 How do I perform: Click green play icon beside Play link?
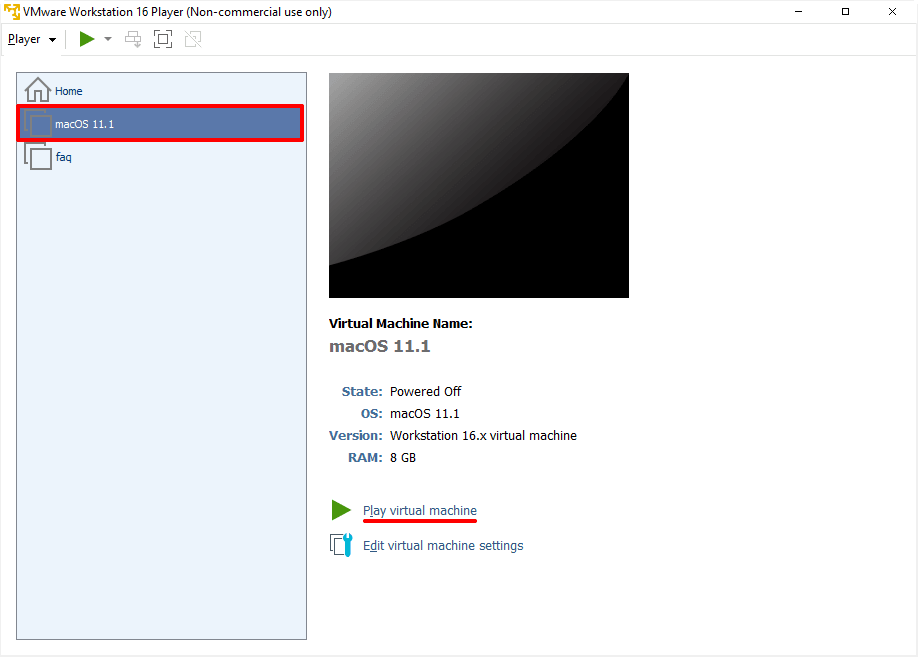point(341,510)
